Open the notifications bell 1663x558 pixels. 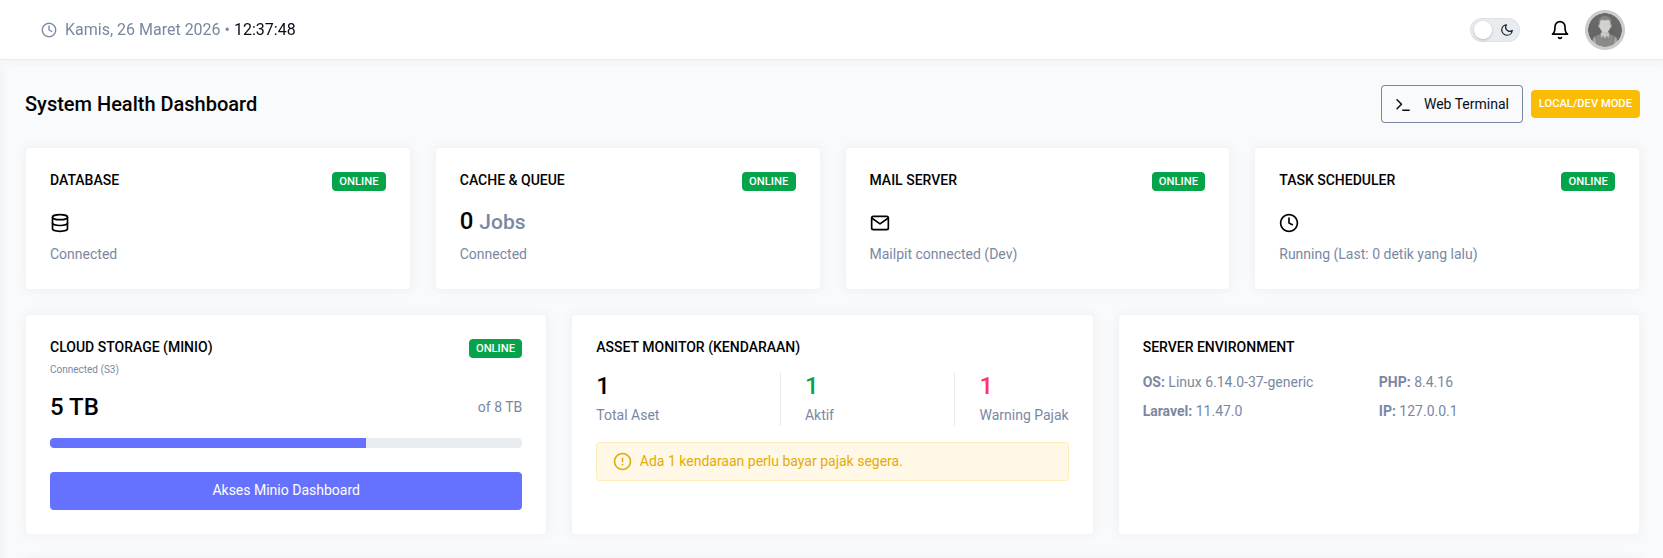click(x=1559, y=30)
